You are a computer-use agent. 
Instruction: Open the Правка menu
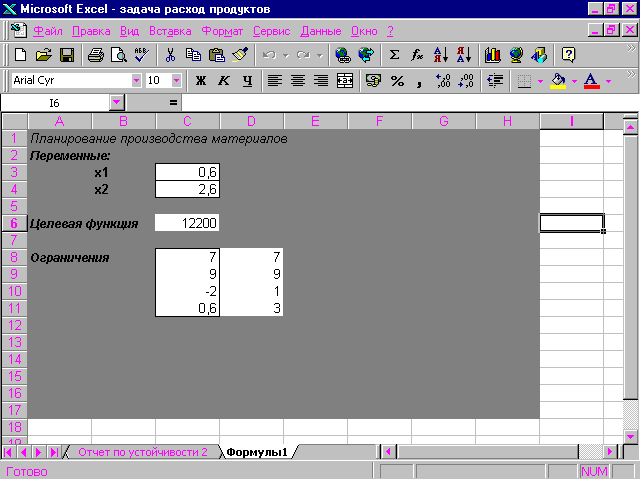pyautogui.click(x=91, y=31)
